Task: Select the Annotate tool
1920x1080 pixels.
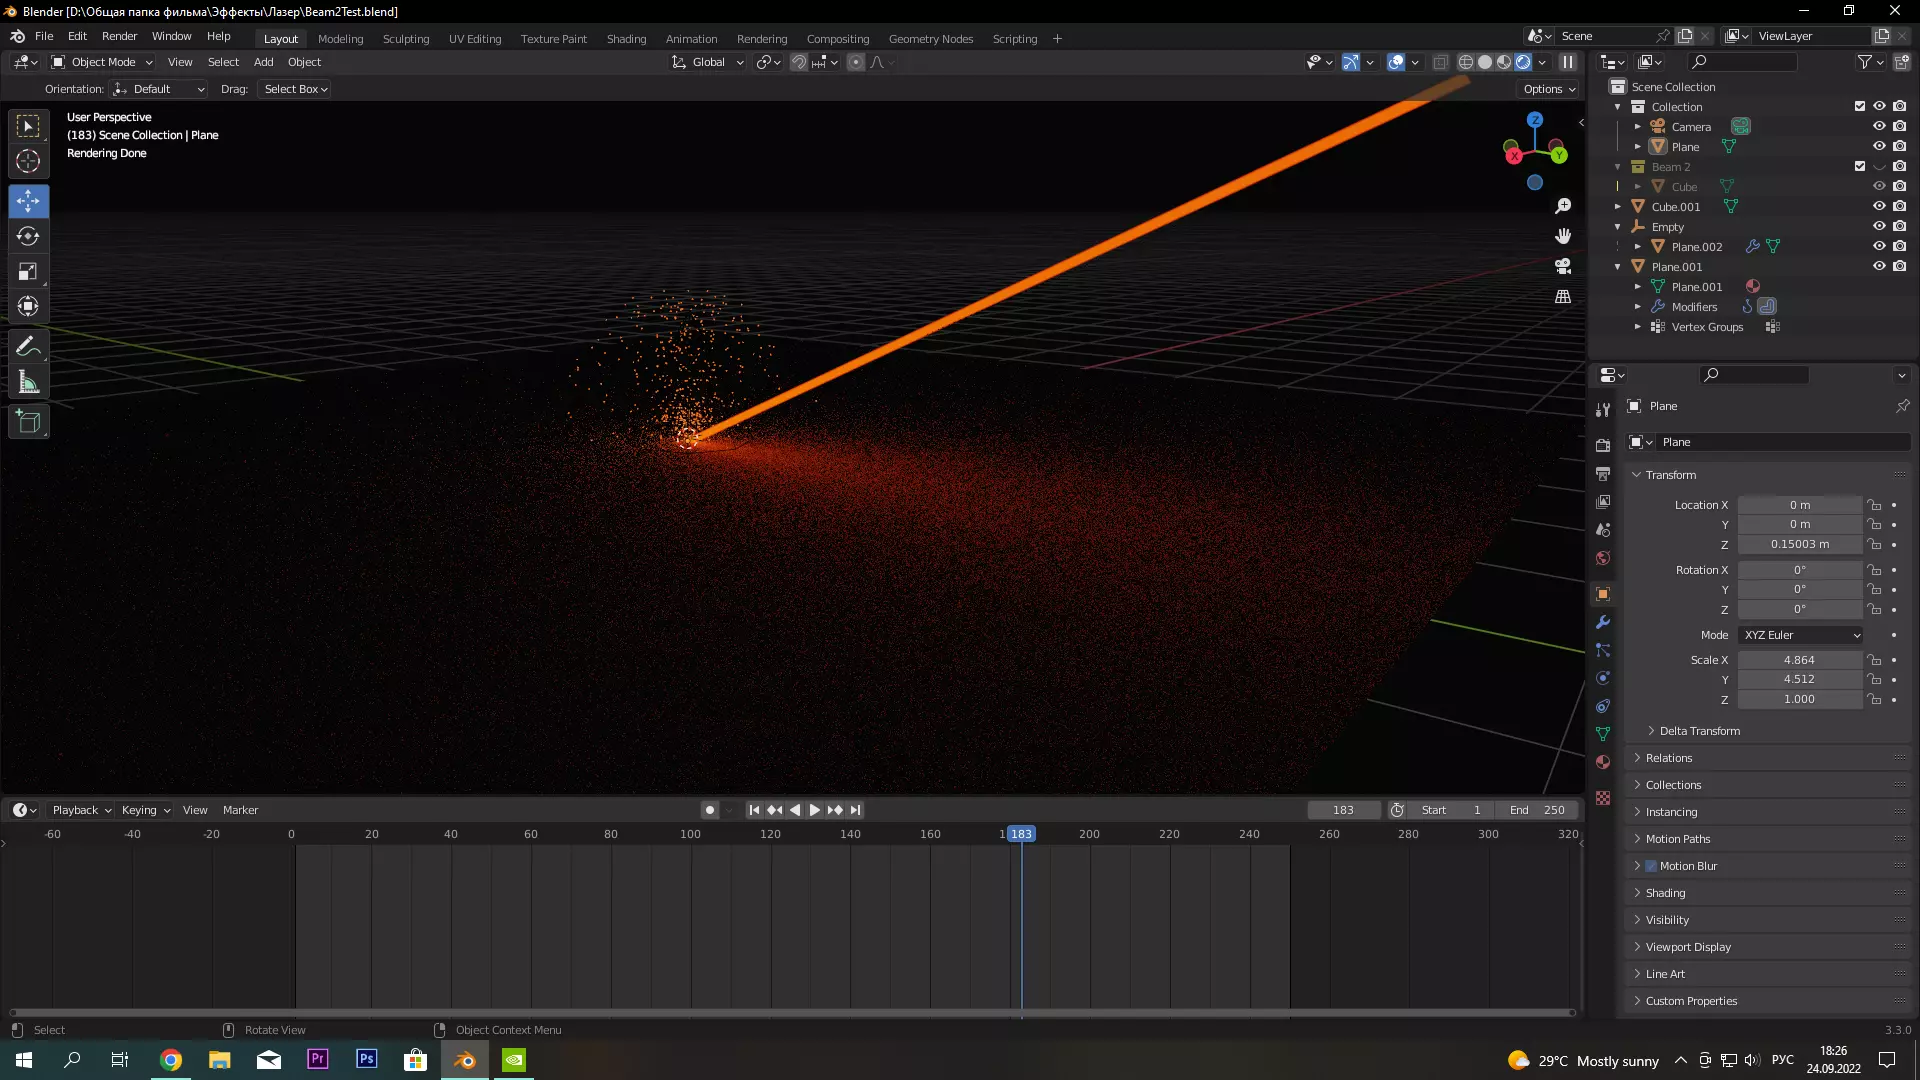Action: tap(28, 347)
